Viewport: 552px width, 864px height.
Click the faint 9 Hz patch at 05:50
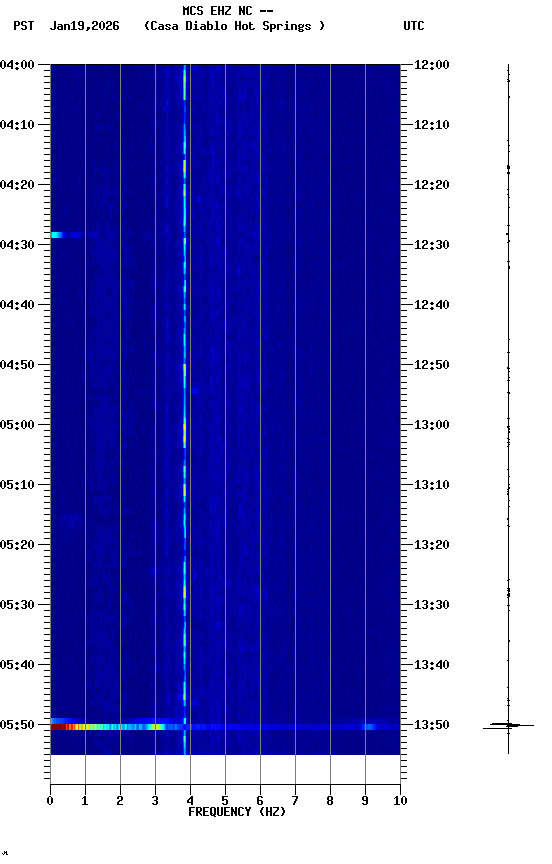369,727
